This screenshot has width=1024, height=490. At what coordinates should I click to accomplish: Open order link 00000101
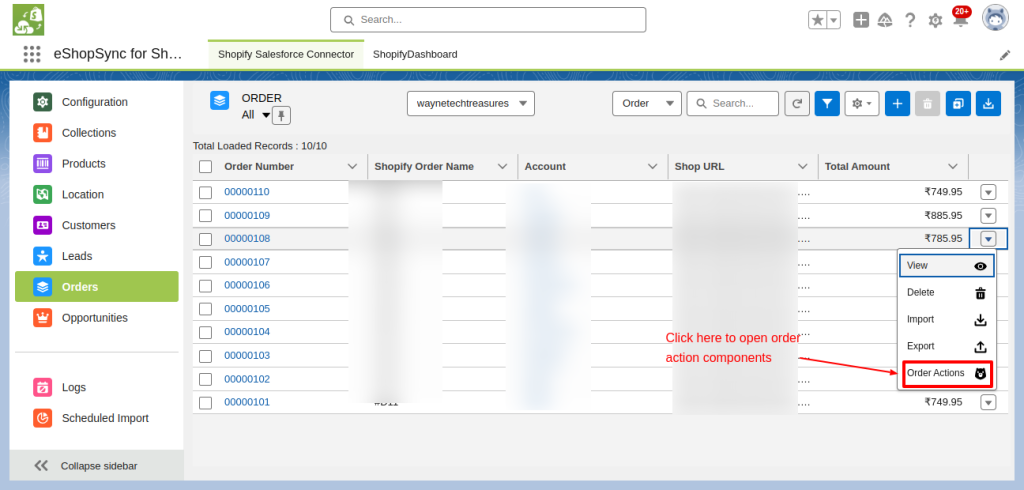247,402
